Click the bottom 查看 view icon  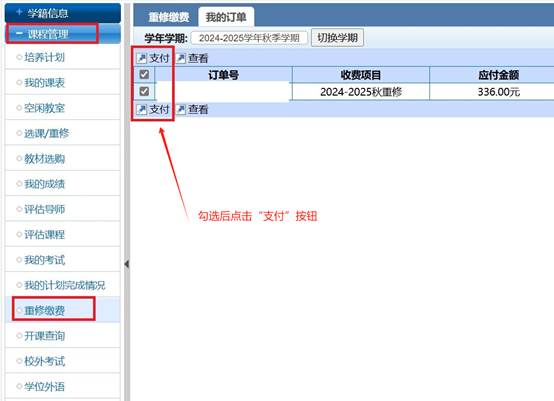pos(181,110)
